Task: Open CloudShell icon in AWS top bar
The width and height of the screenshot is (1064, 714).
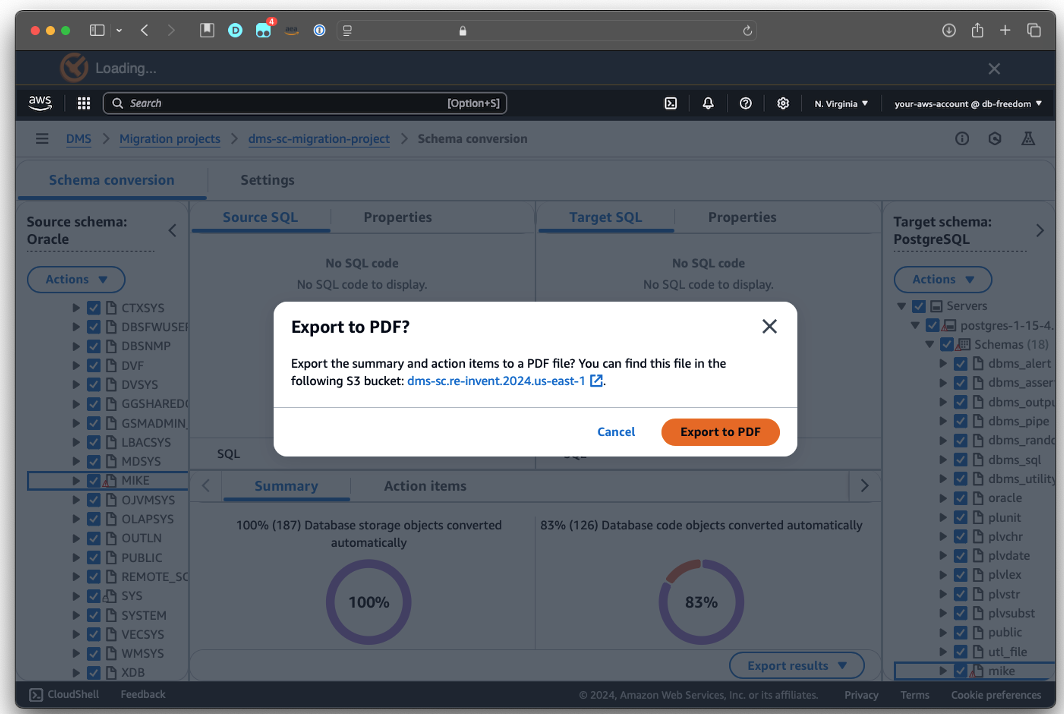Action: pyautogui.click(x=670, y=103)
